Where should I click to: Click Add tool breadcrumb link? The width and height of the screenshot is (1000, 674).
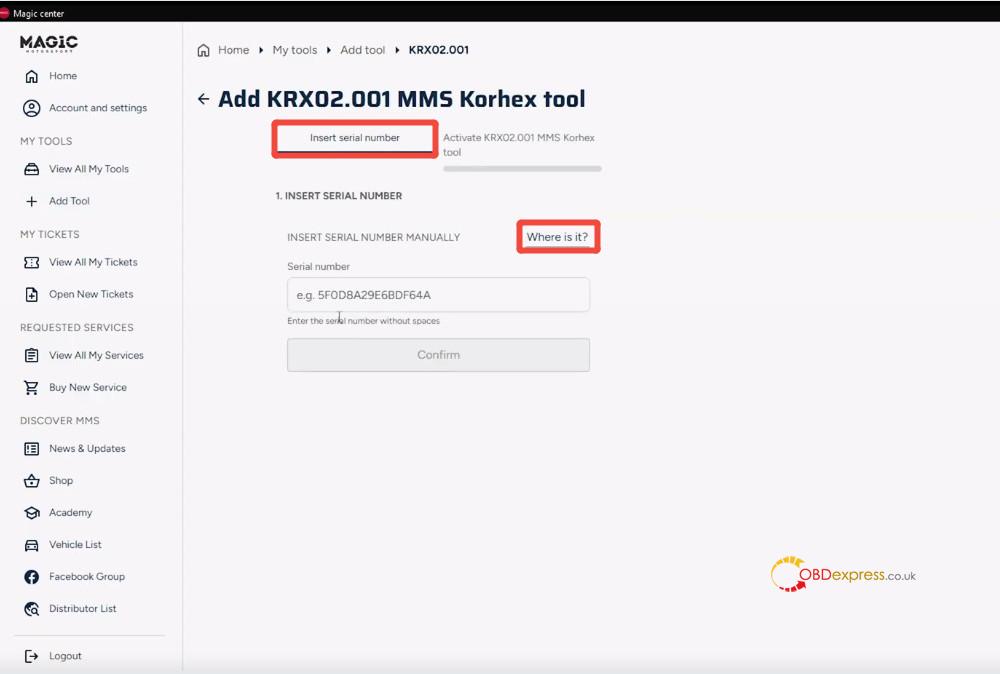(362, 50)
